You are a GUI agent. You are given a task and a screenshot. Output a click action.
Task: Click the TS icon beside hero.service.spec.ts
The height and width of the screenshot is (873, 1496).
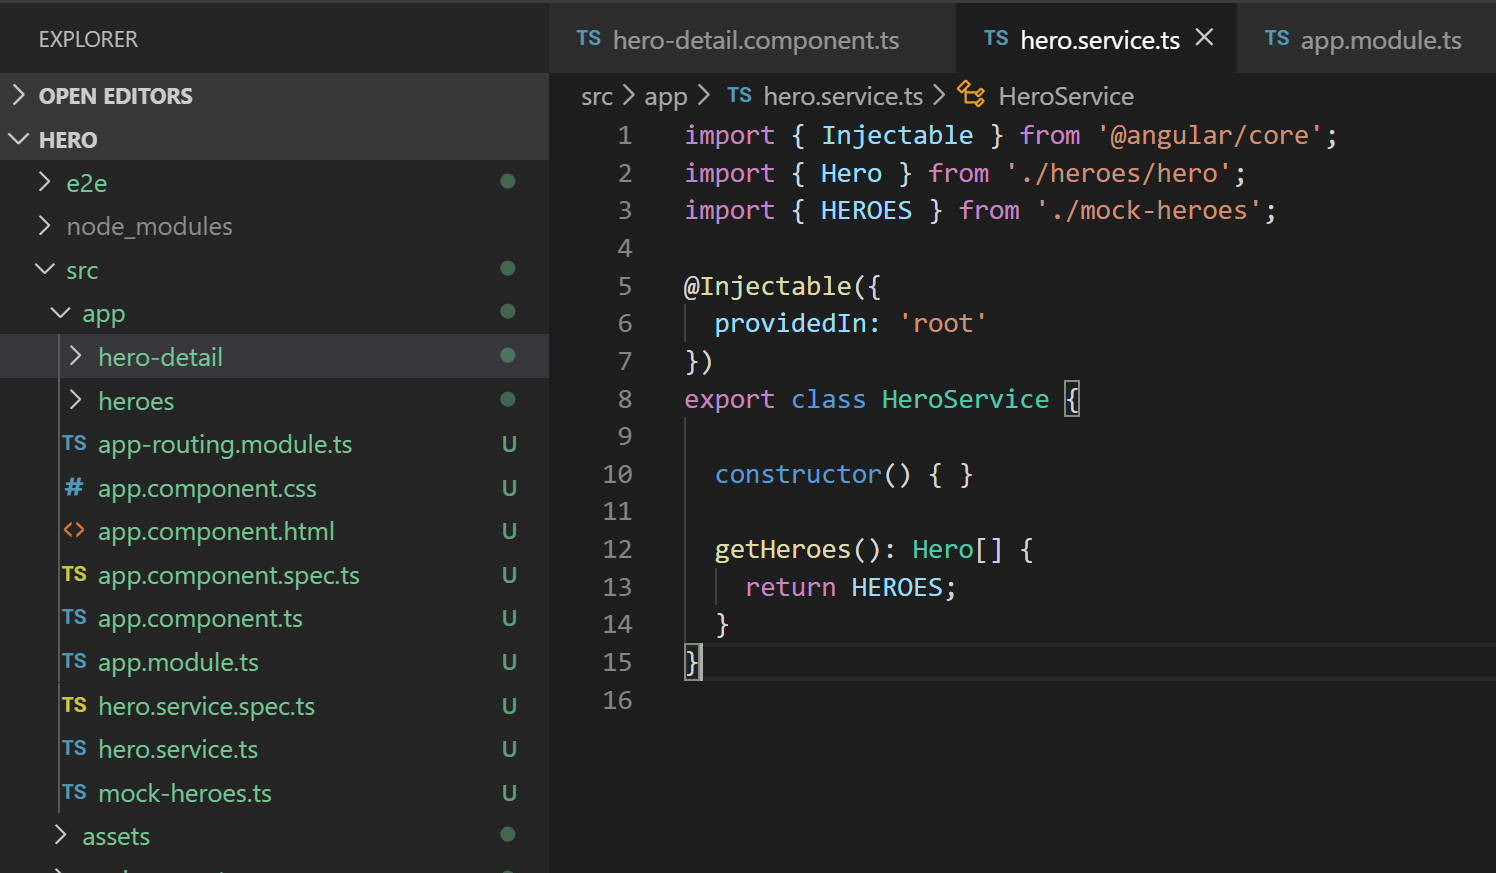coord(74,705)
